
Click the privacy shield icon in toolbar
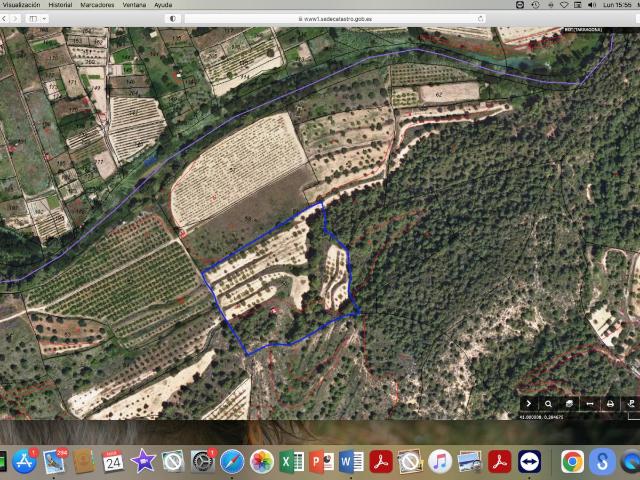[173, 19]
